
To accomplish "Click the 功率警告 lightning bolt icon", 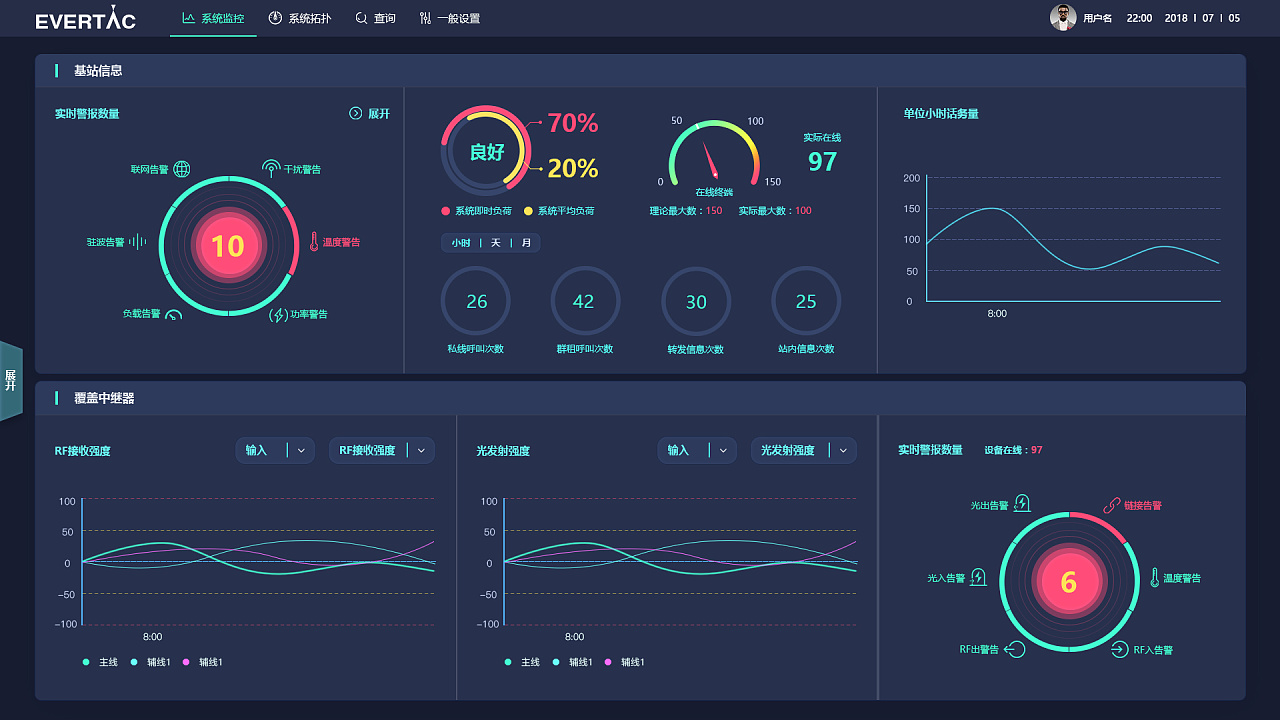I will click(x=279, y=315).
